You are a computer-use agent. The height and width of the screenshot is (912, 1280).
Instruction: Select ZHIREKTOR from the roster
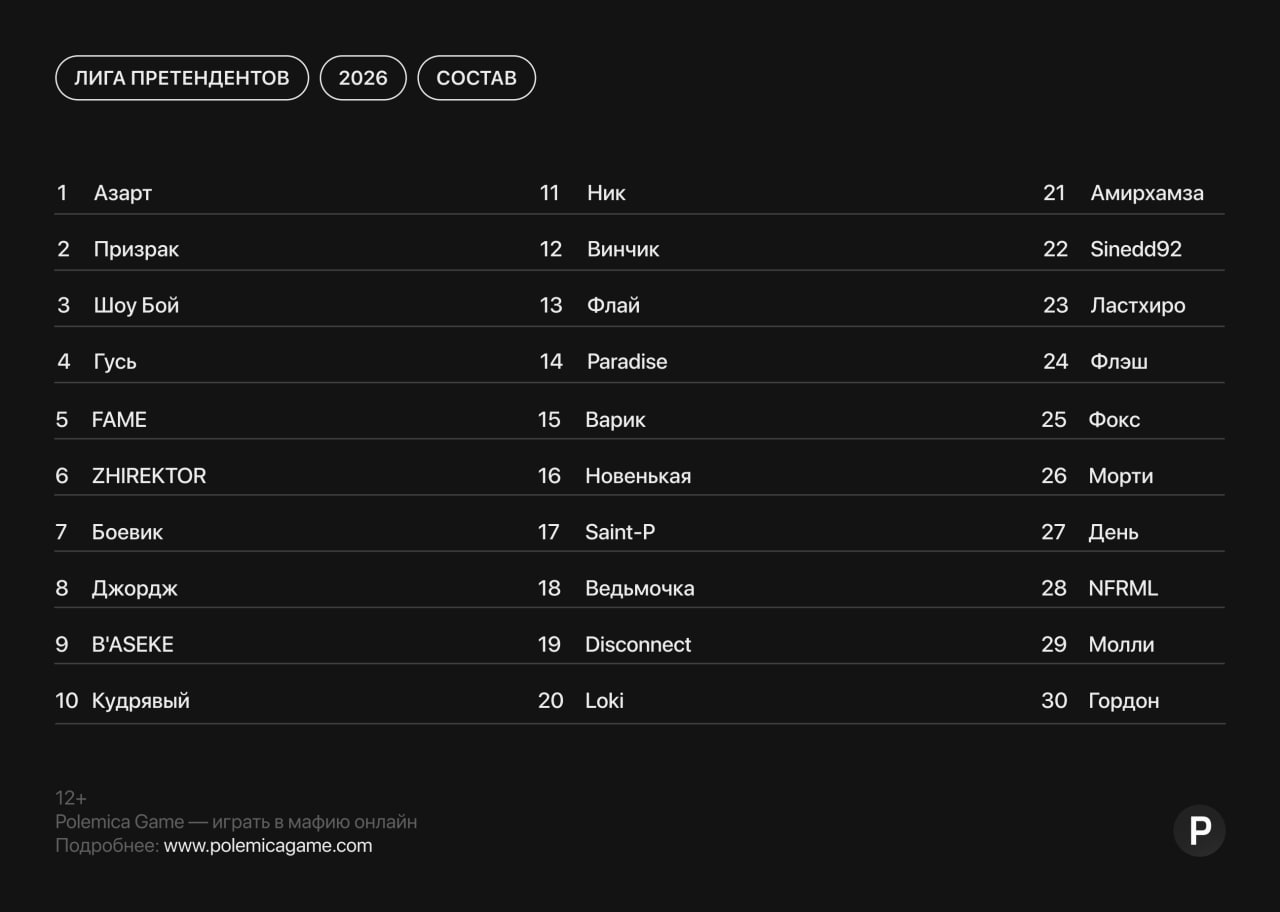(149, 476)
